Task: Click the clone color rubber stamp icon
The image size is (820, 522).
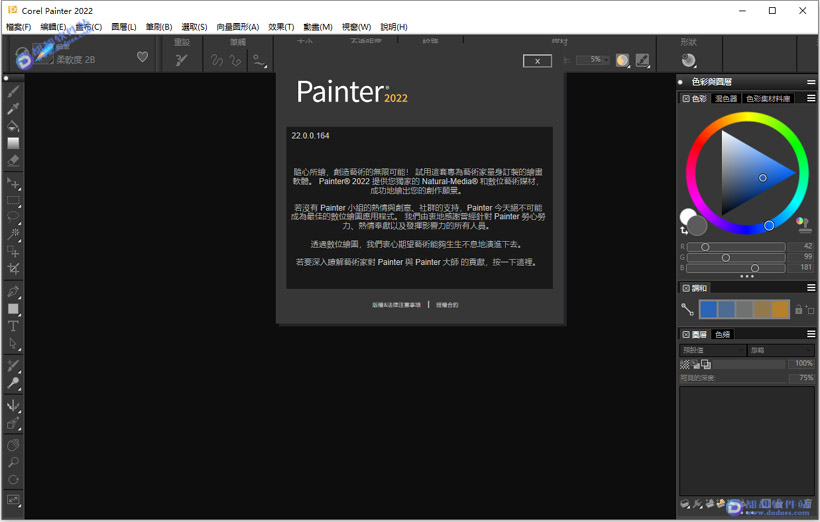Action: point(804,224)
